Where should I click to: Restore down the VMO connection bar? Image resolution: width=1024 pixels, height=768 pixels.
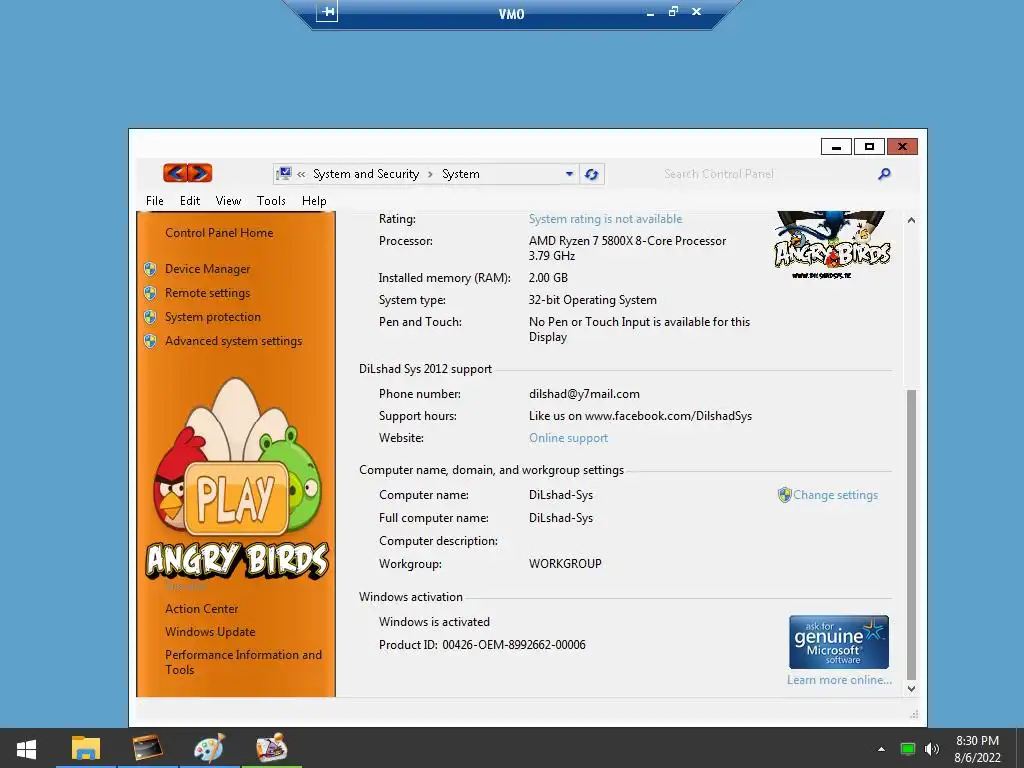click(x=673, y=12)
